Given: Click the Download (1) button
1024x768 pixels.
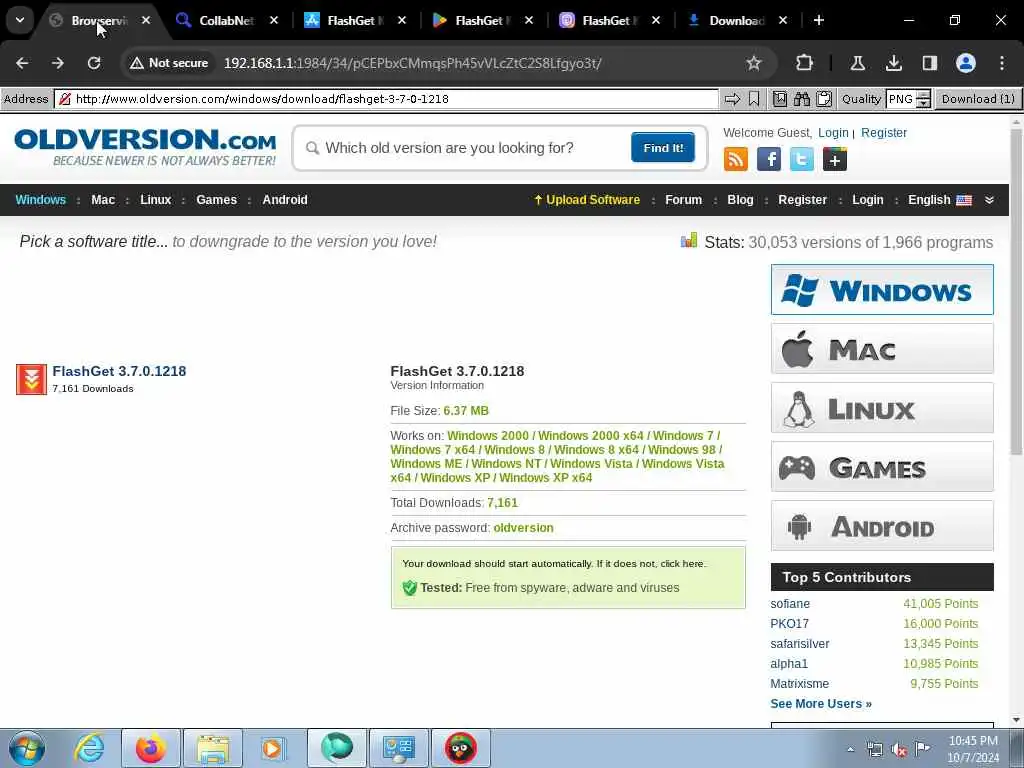Looking at the screenshot, I should [x=978, y=99].
